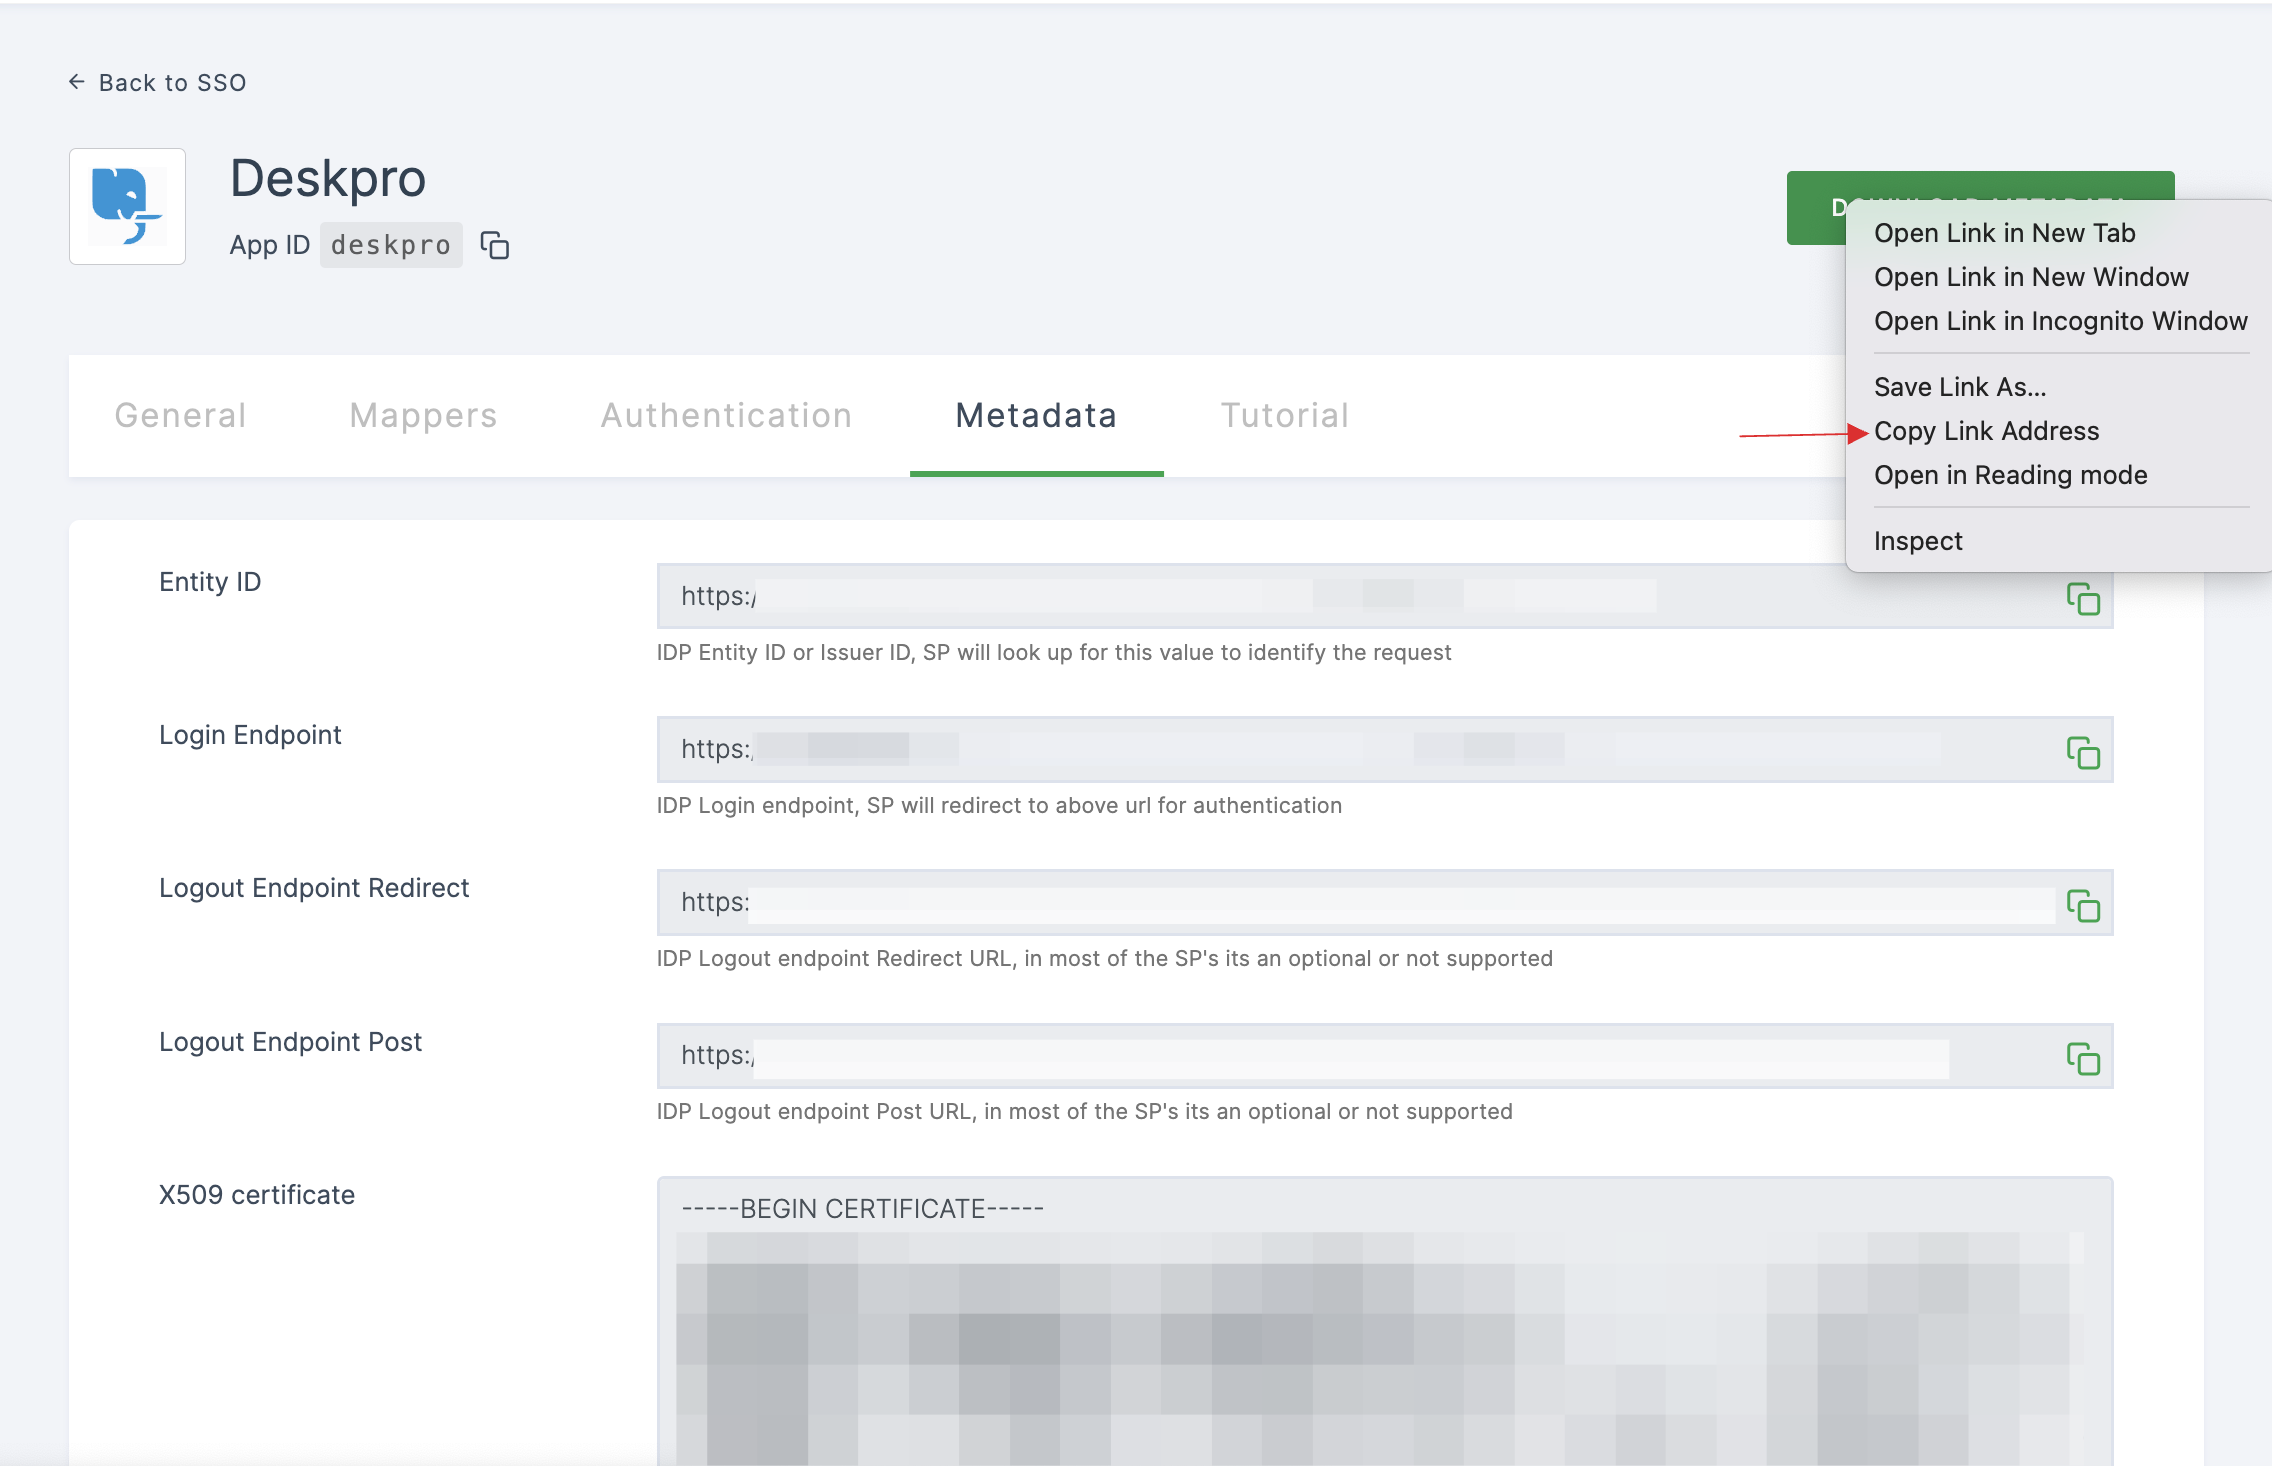Select the Metadata tab

[x=1036, y=415]
